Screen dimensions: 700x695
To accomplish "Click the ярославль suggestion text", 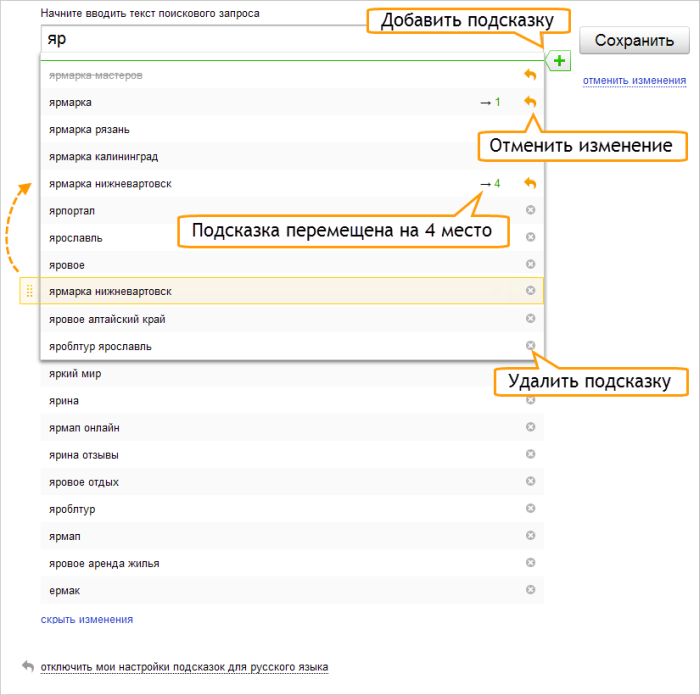I will pyautogui.click(x=75, y=238).
